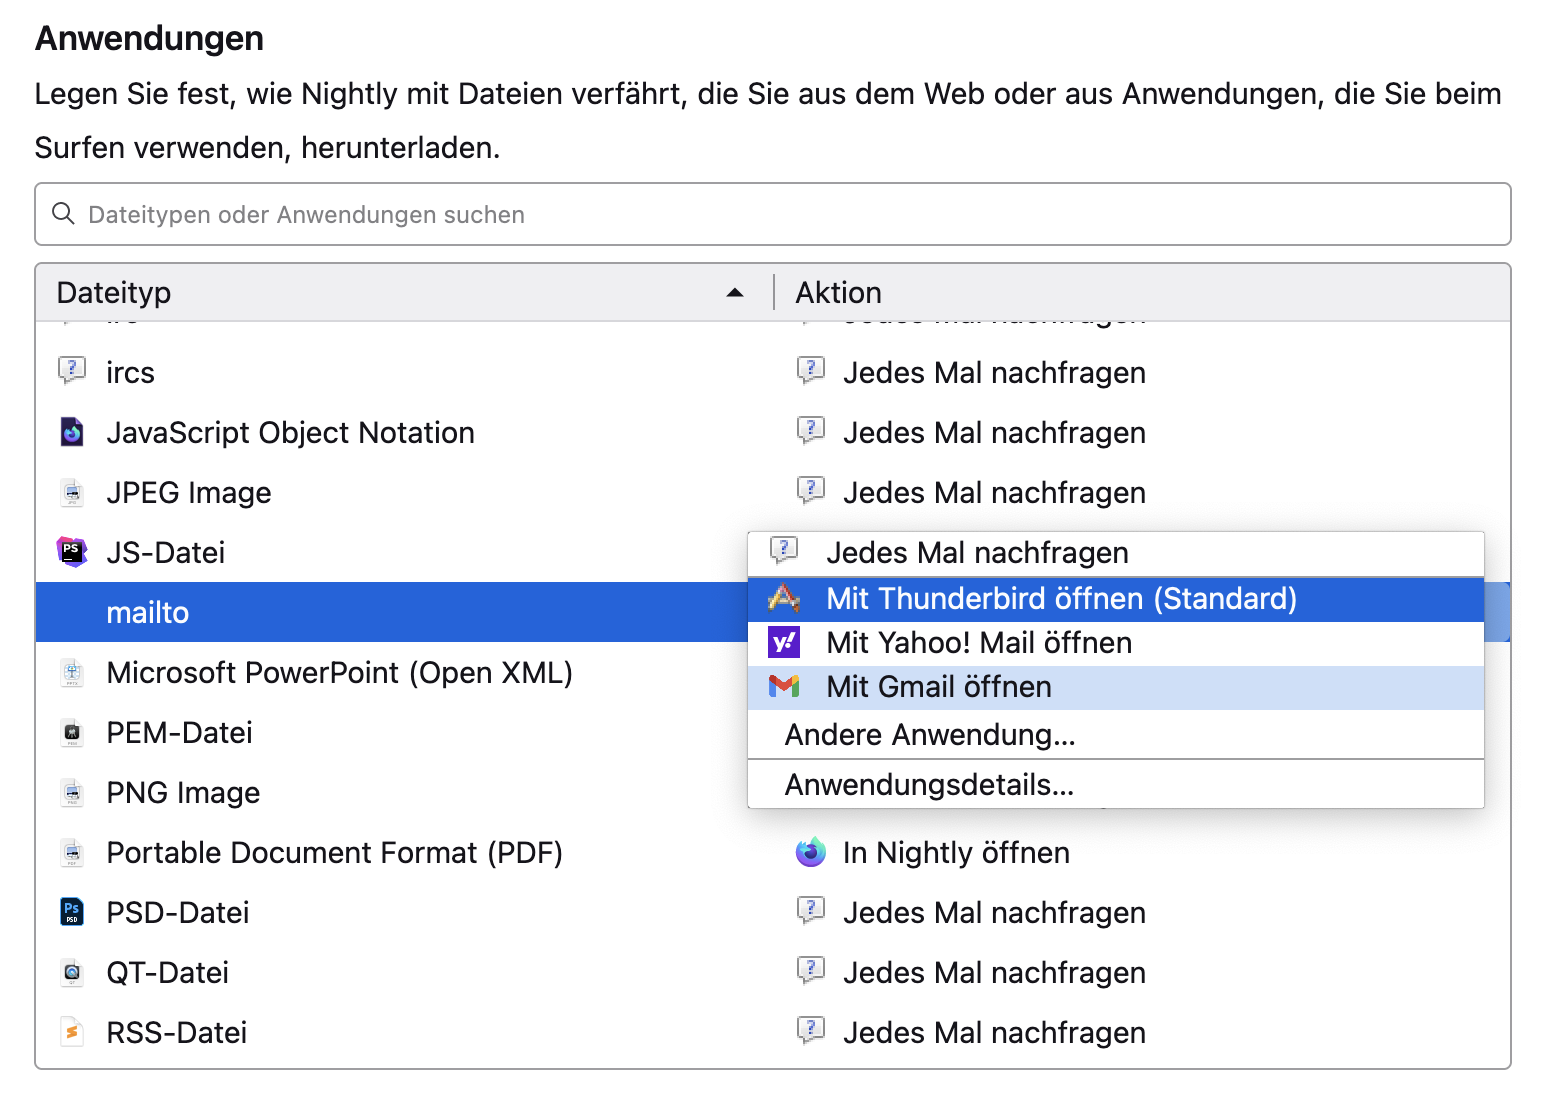This screenshot has height=1118, width=1558.
Task: Click the JavaScript Object Notation file icon
Action: tap(72, 432)
